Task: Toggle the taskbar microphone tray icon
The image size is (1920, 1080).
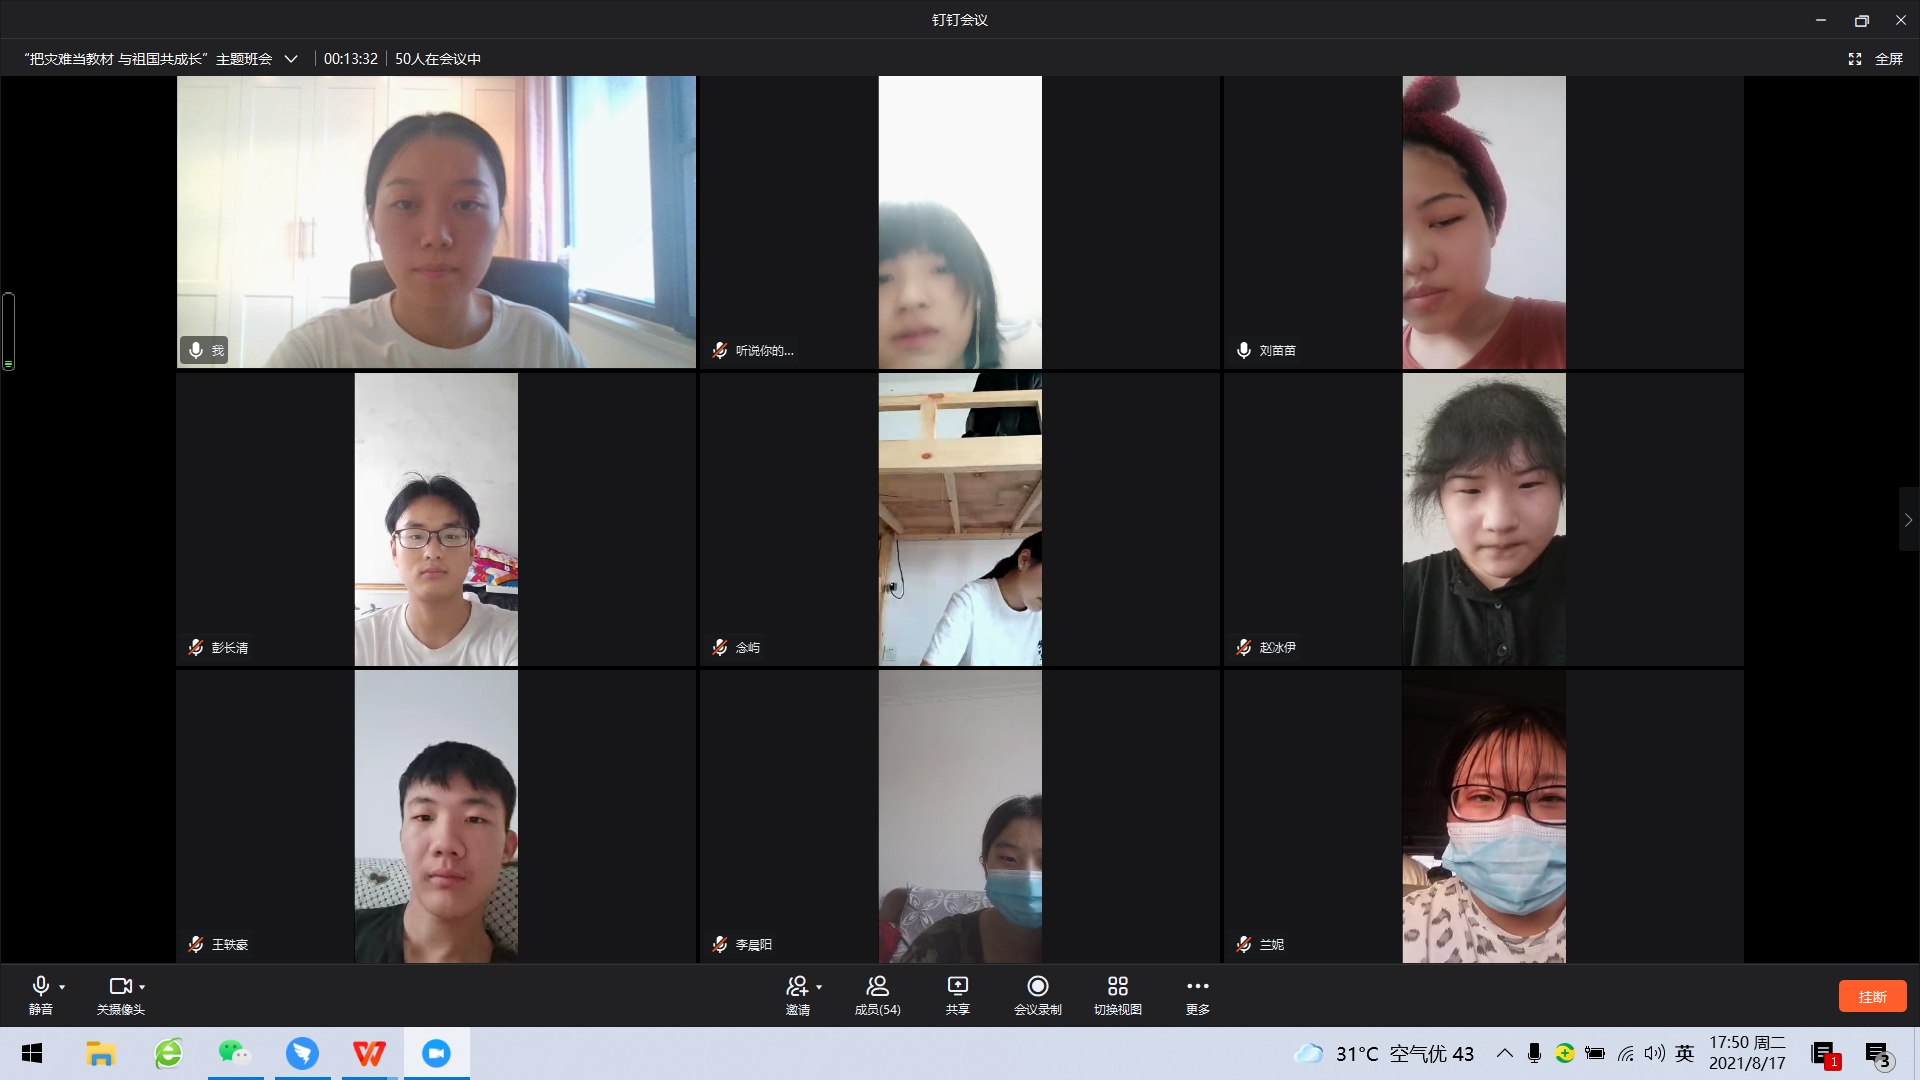Action: [1534, 1053]
